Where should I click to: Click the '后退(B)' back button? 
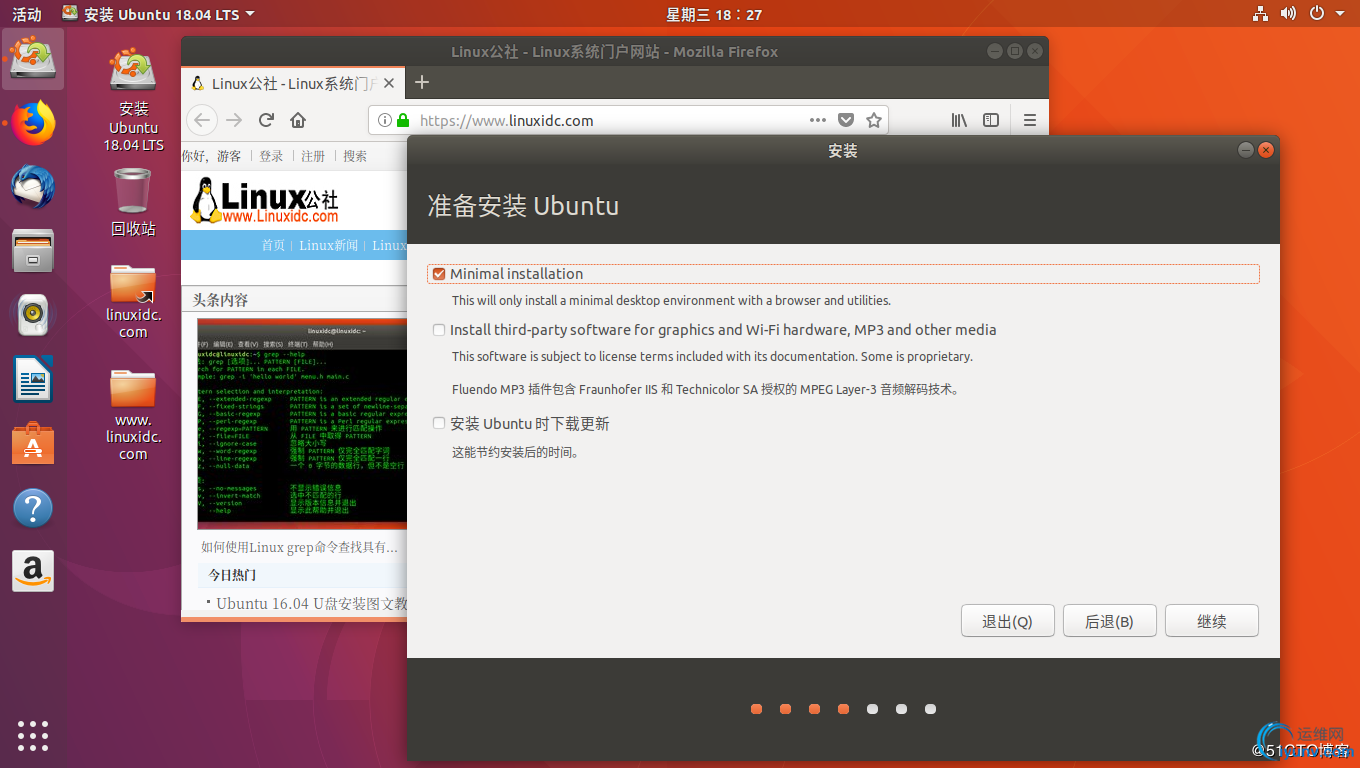click(1110, 621)
